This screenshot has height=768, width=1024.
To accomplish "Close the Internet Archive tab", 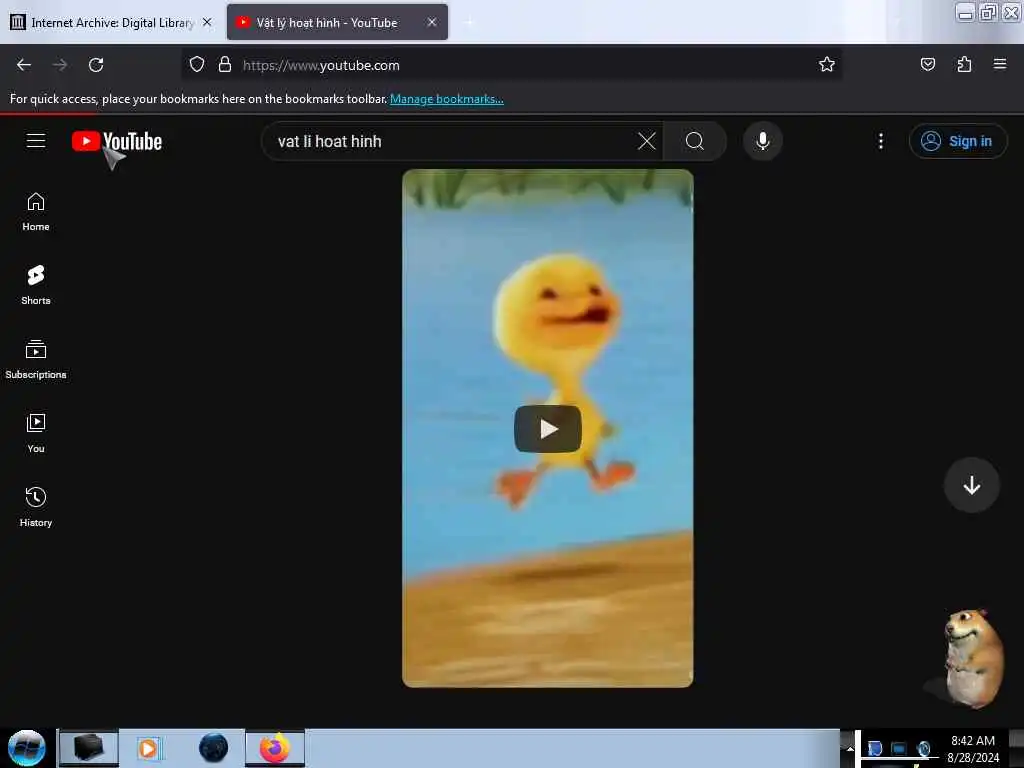I will (207, 22).
